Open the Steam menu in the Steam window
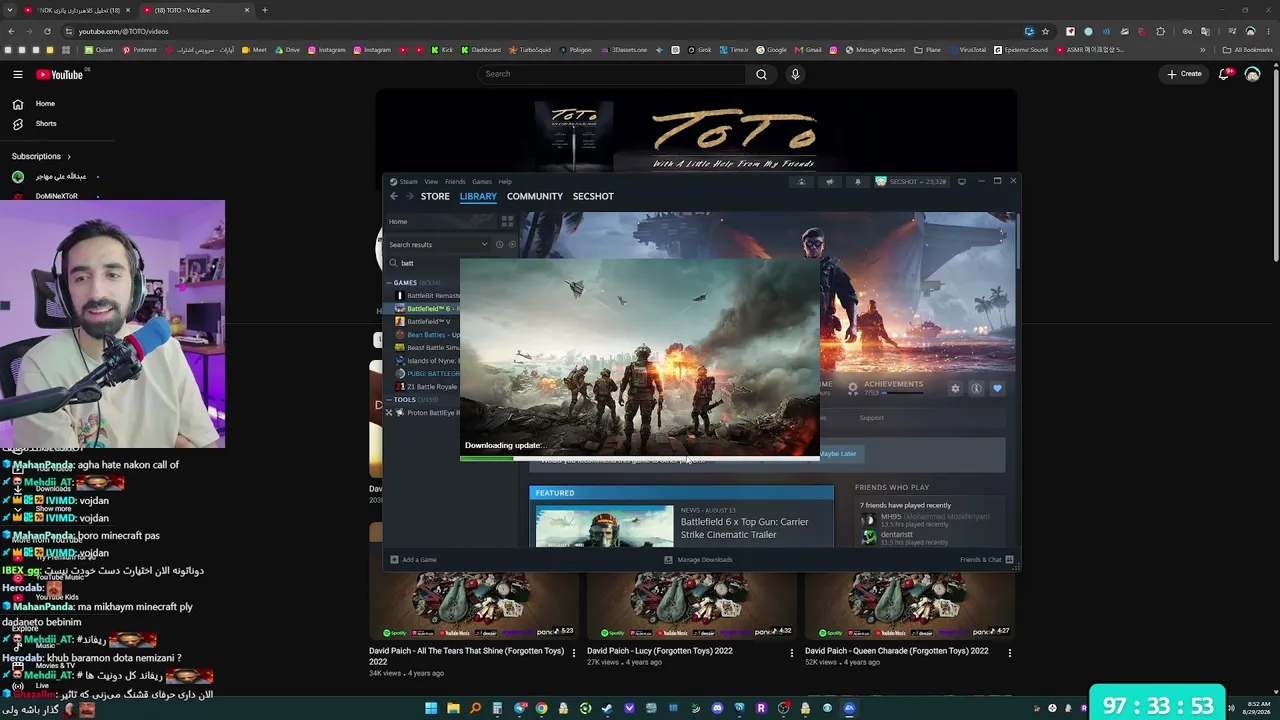The image size is (1280, 720). 404,182
